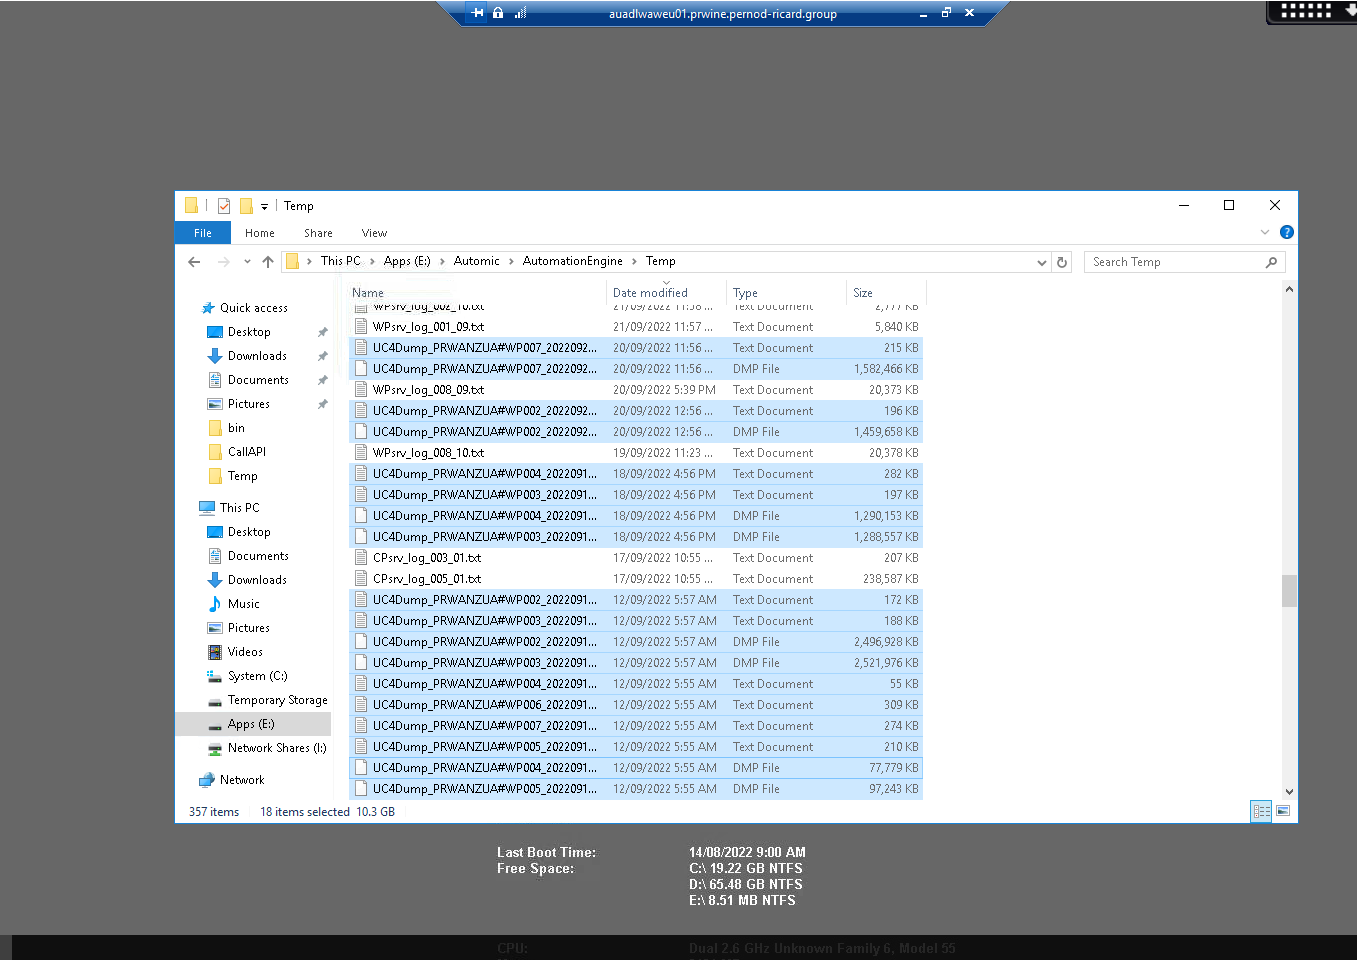Viewport: 1357px width, 960px height.
Task: Switch to large thumbnails view from the status bar
Action: (x=1282, y=811)
